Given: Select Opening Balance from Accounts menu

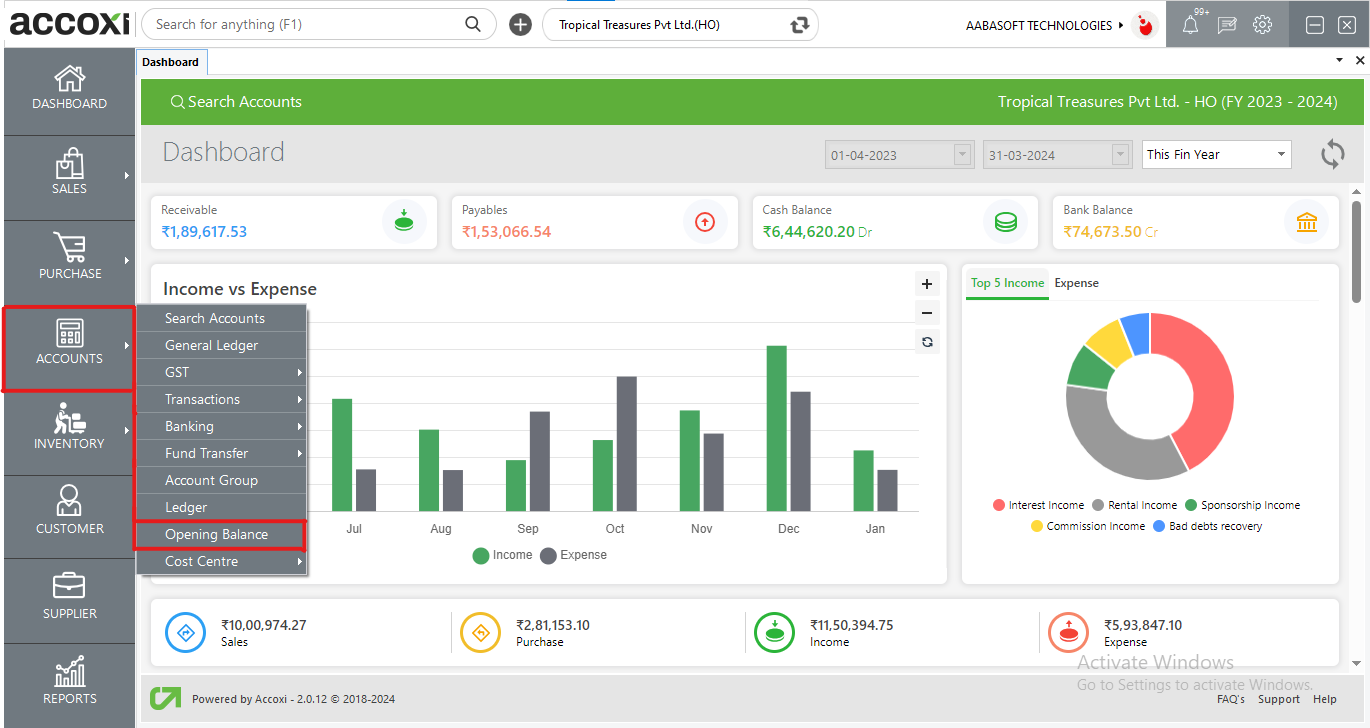Looking at the screenshot, I should tap(217, 534).
